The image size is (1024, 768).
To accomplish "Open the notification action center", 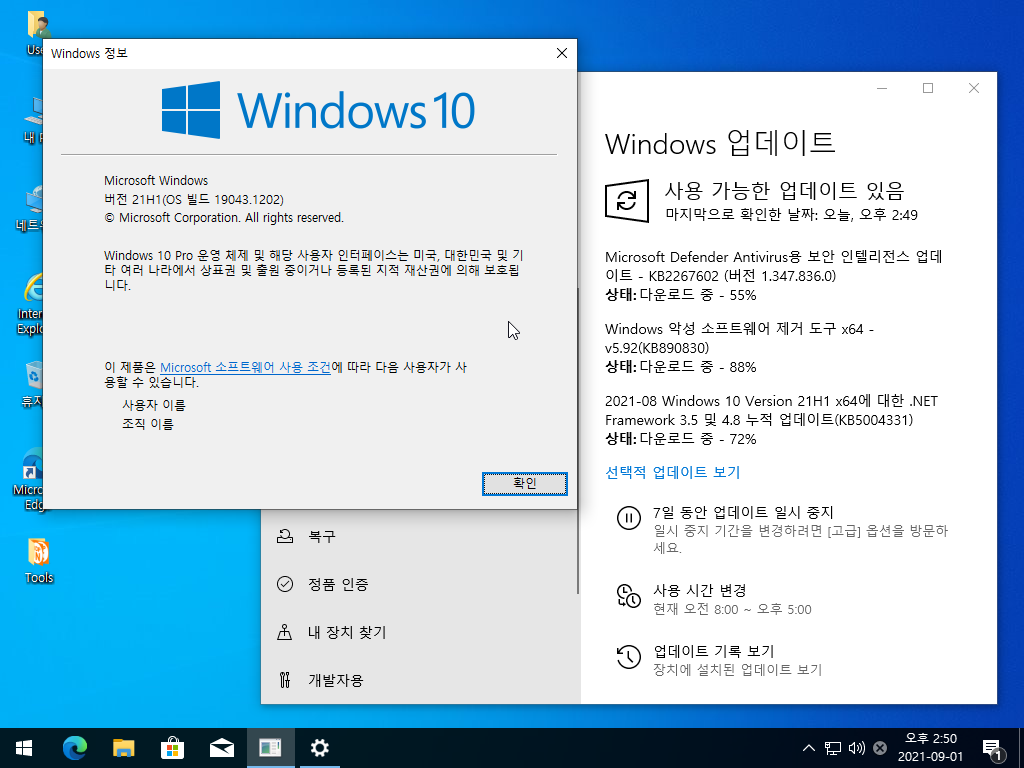I will (992, 748).
